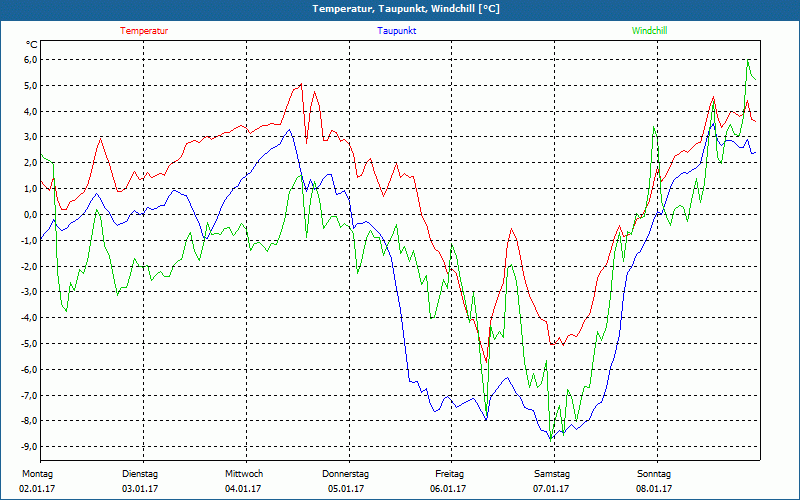Click the -1,0 y-axis value
Screen dimensions: 800x500
click(x=30, y=240)
